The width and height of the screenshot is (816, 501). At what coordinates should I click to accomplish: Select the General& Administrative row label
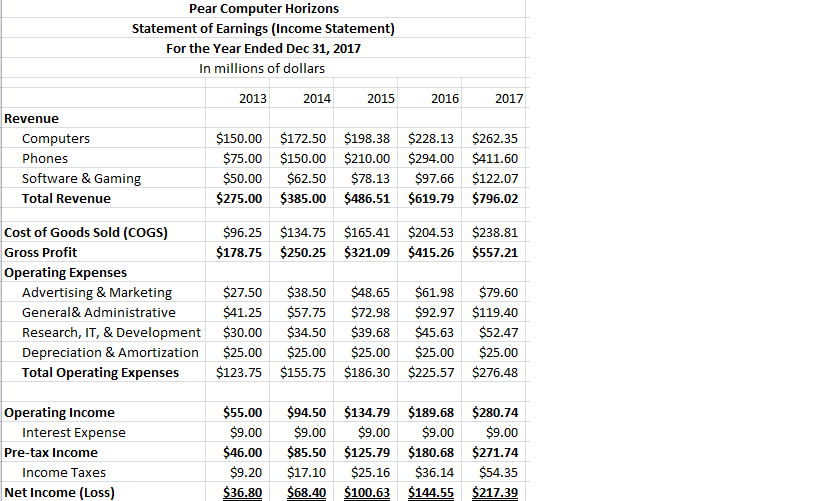click(99, 312)
